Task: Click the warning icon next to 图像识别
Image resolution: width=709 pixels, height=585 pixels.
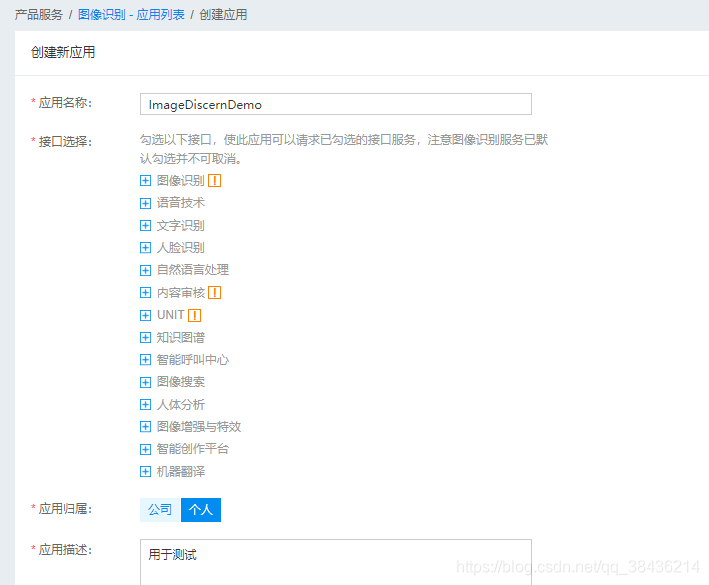Action: pos(214,181)
